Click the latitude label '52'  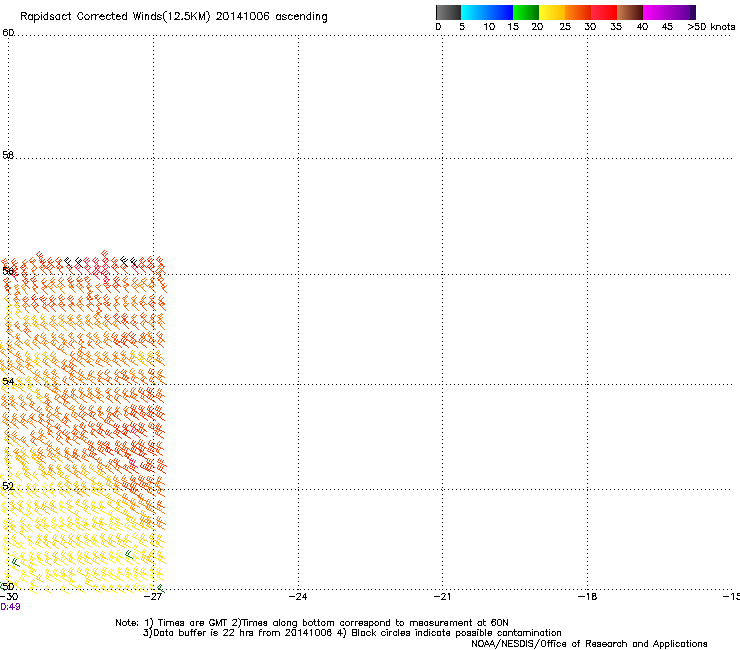click(x=8, y=486)
